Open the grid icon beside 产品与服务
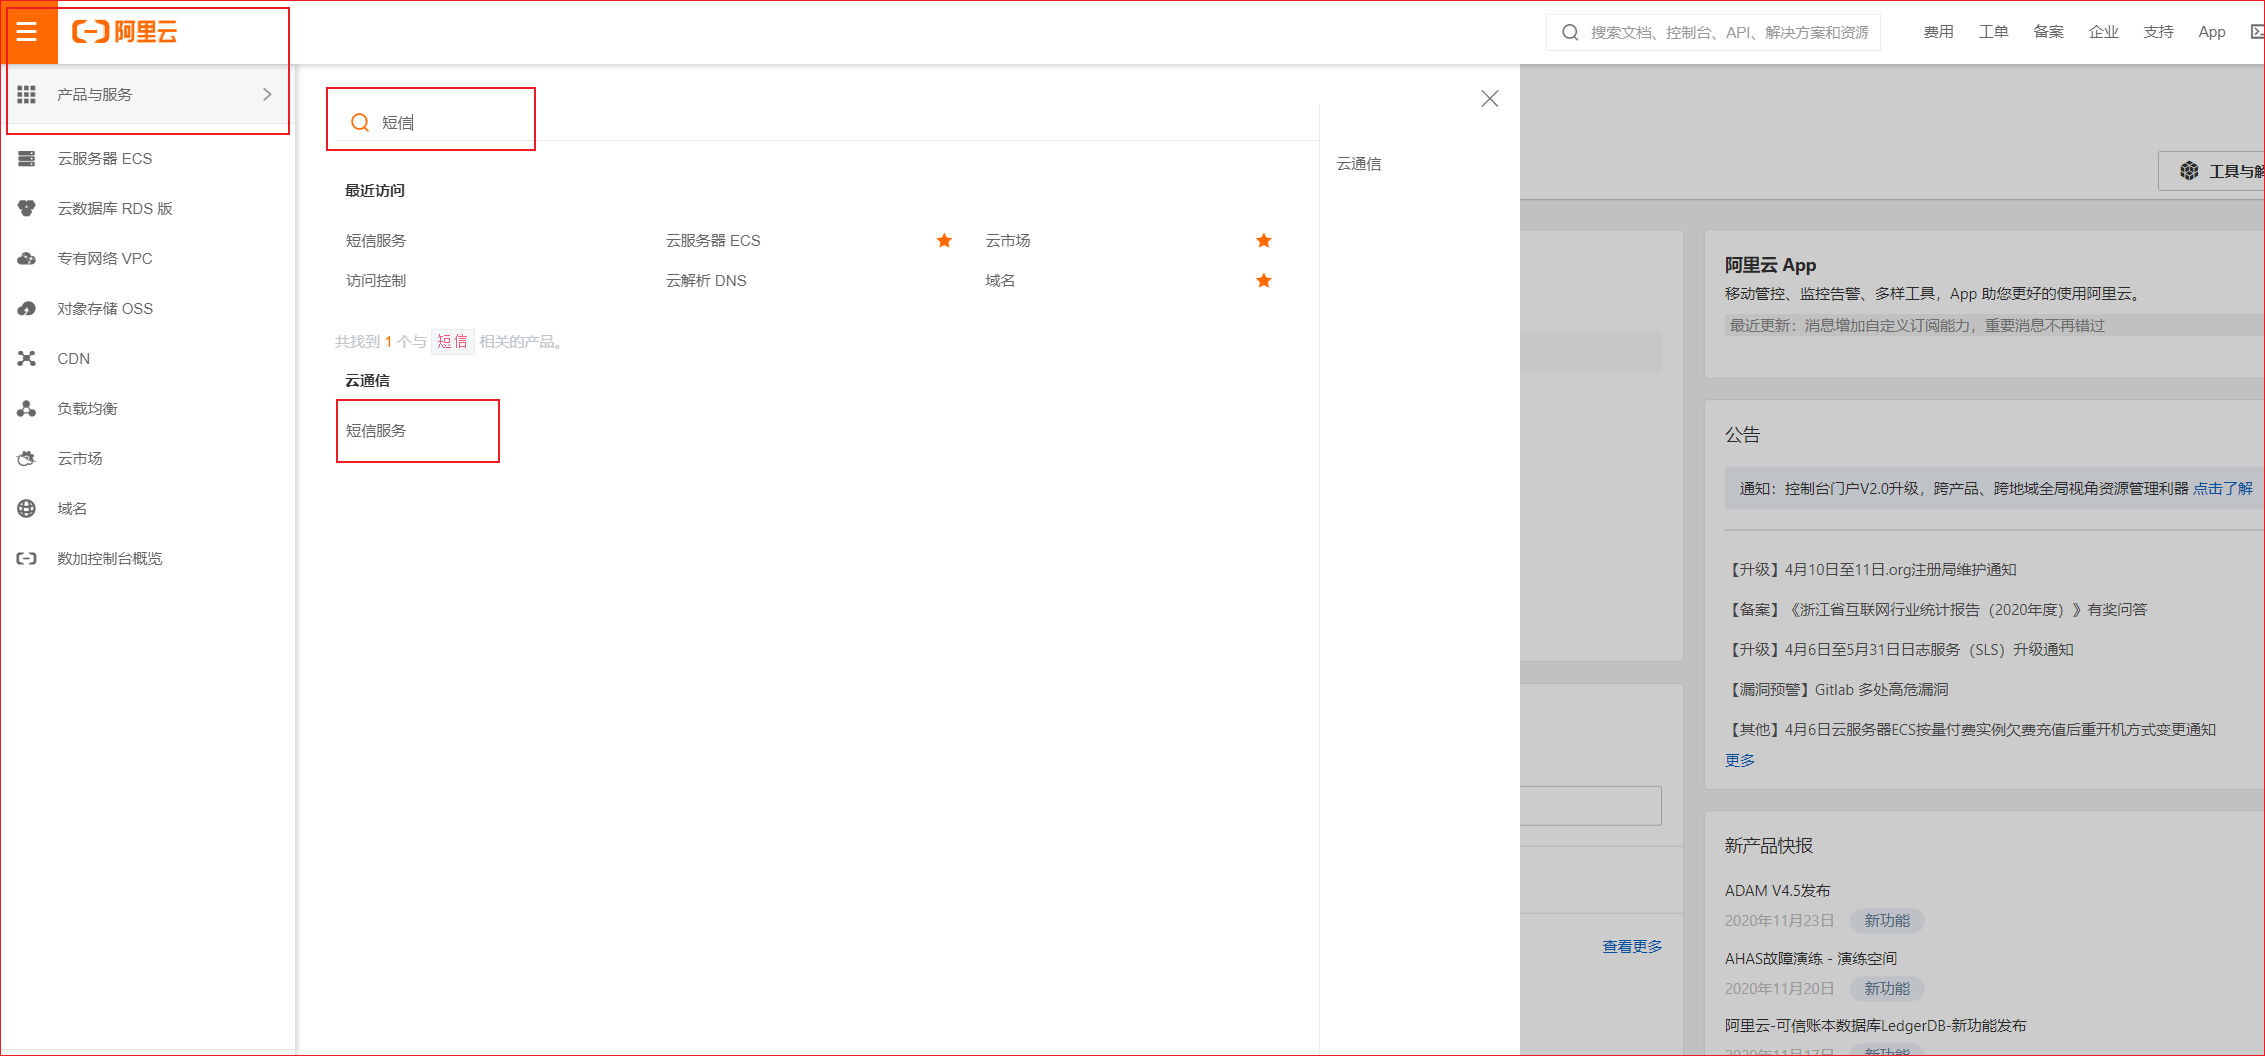This screenshot has width=2265, height=1056. [x=27, y=94]
